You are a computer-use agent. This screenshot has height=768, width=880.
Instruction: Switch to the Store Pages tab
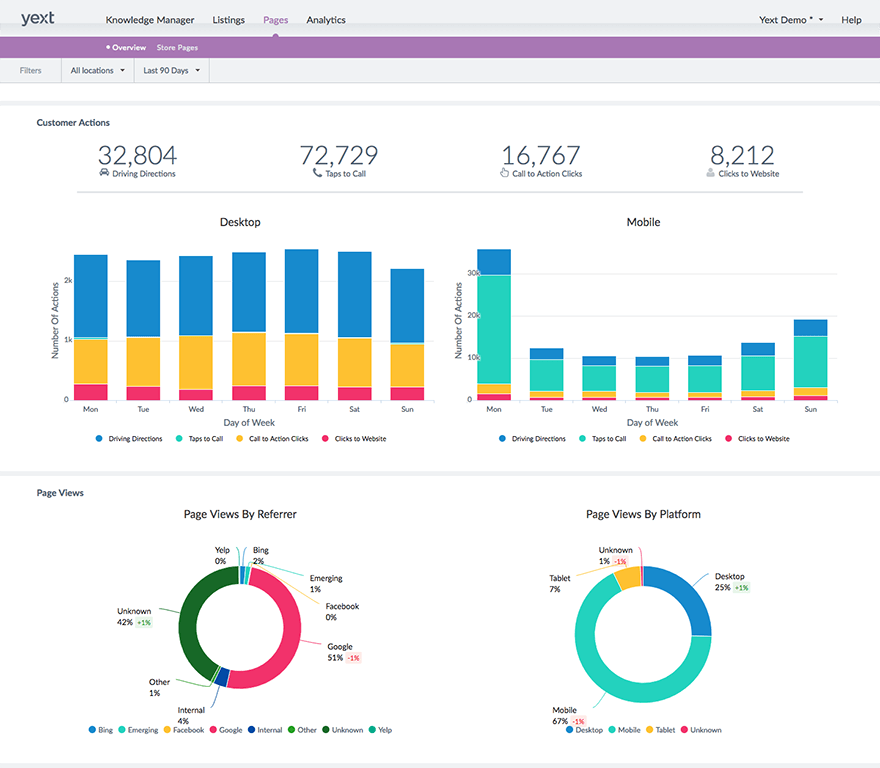177,47
